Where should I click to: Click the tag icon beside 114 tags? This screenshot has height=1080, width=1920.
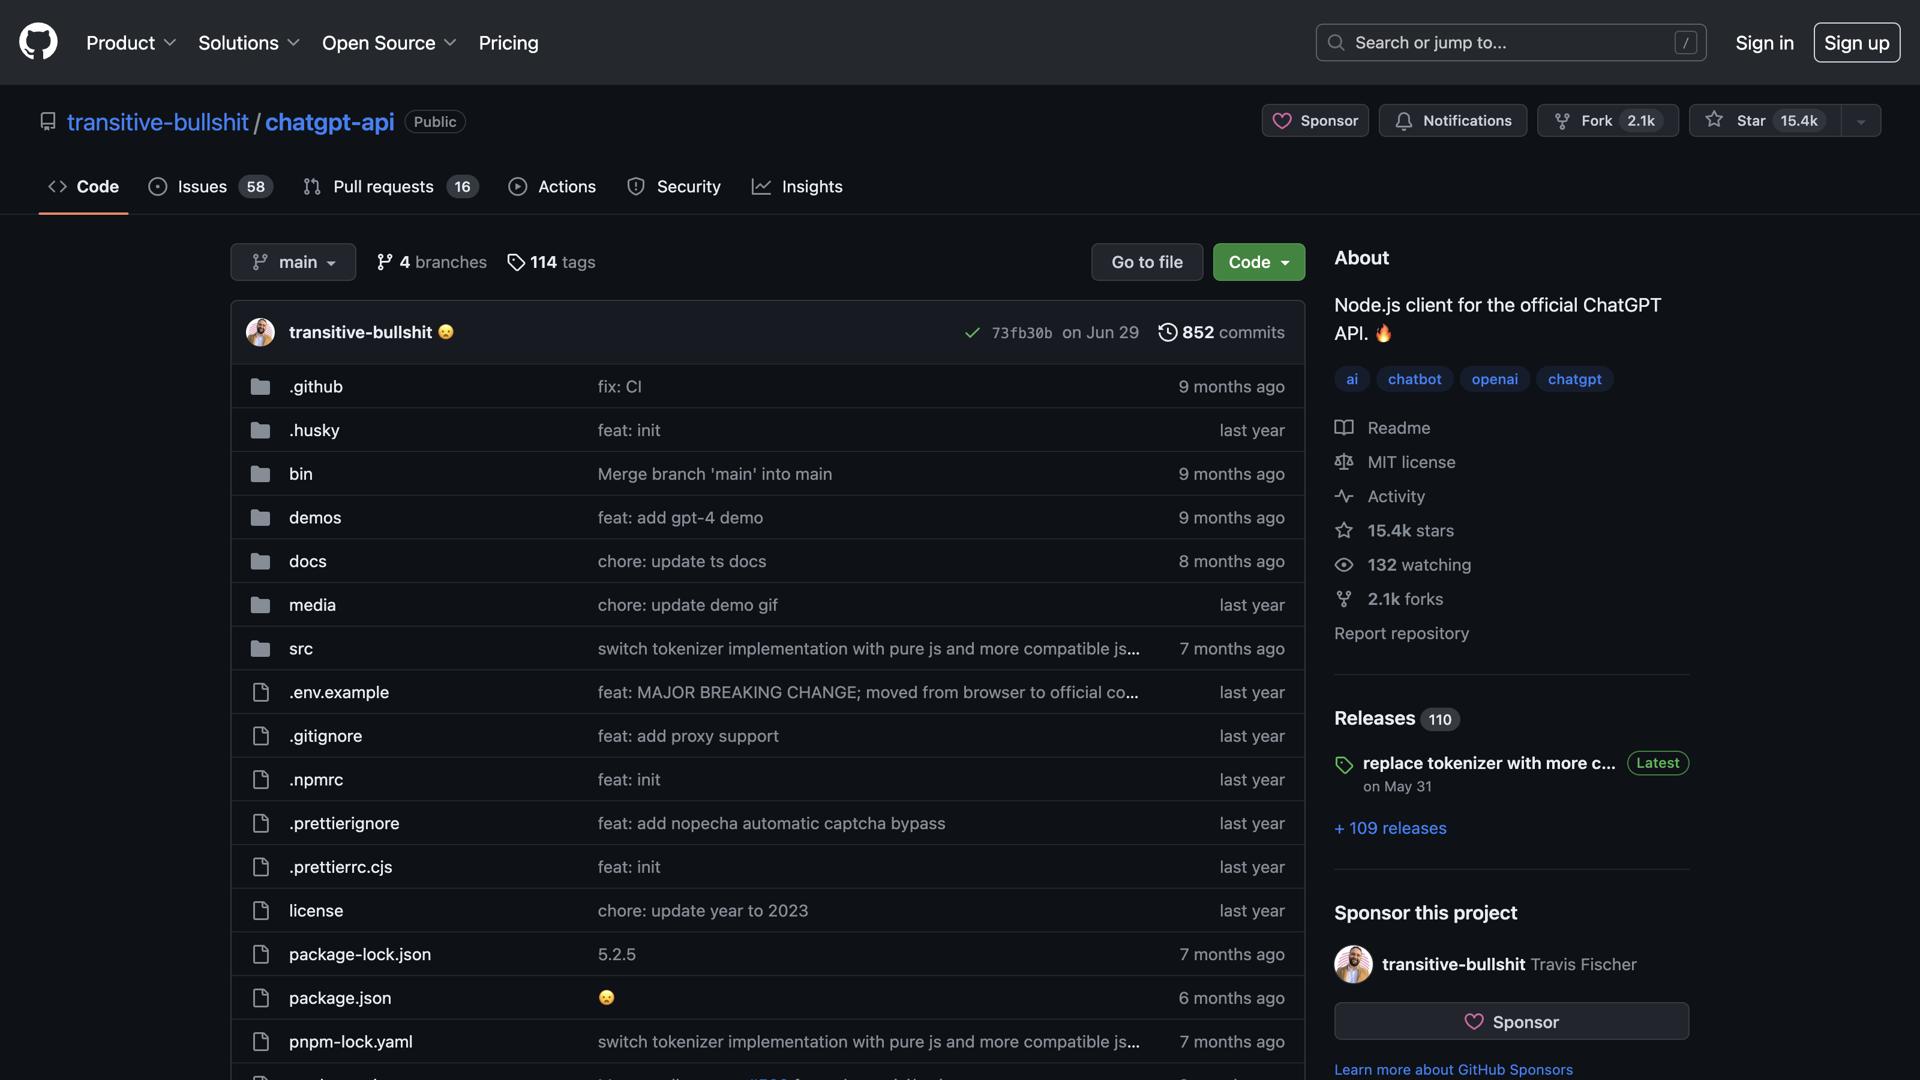coord(516,262)
